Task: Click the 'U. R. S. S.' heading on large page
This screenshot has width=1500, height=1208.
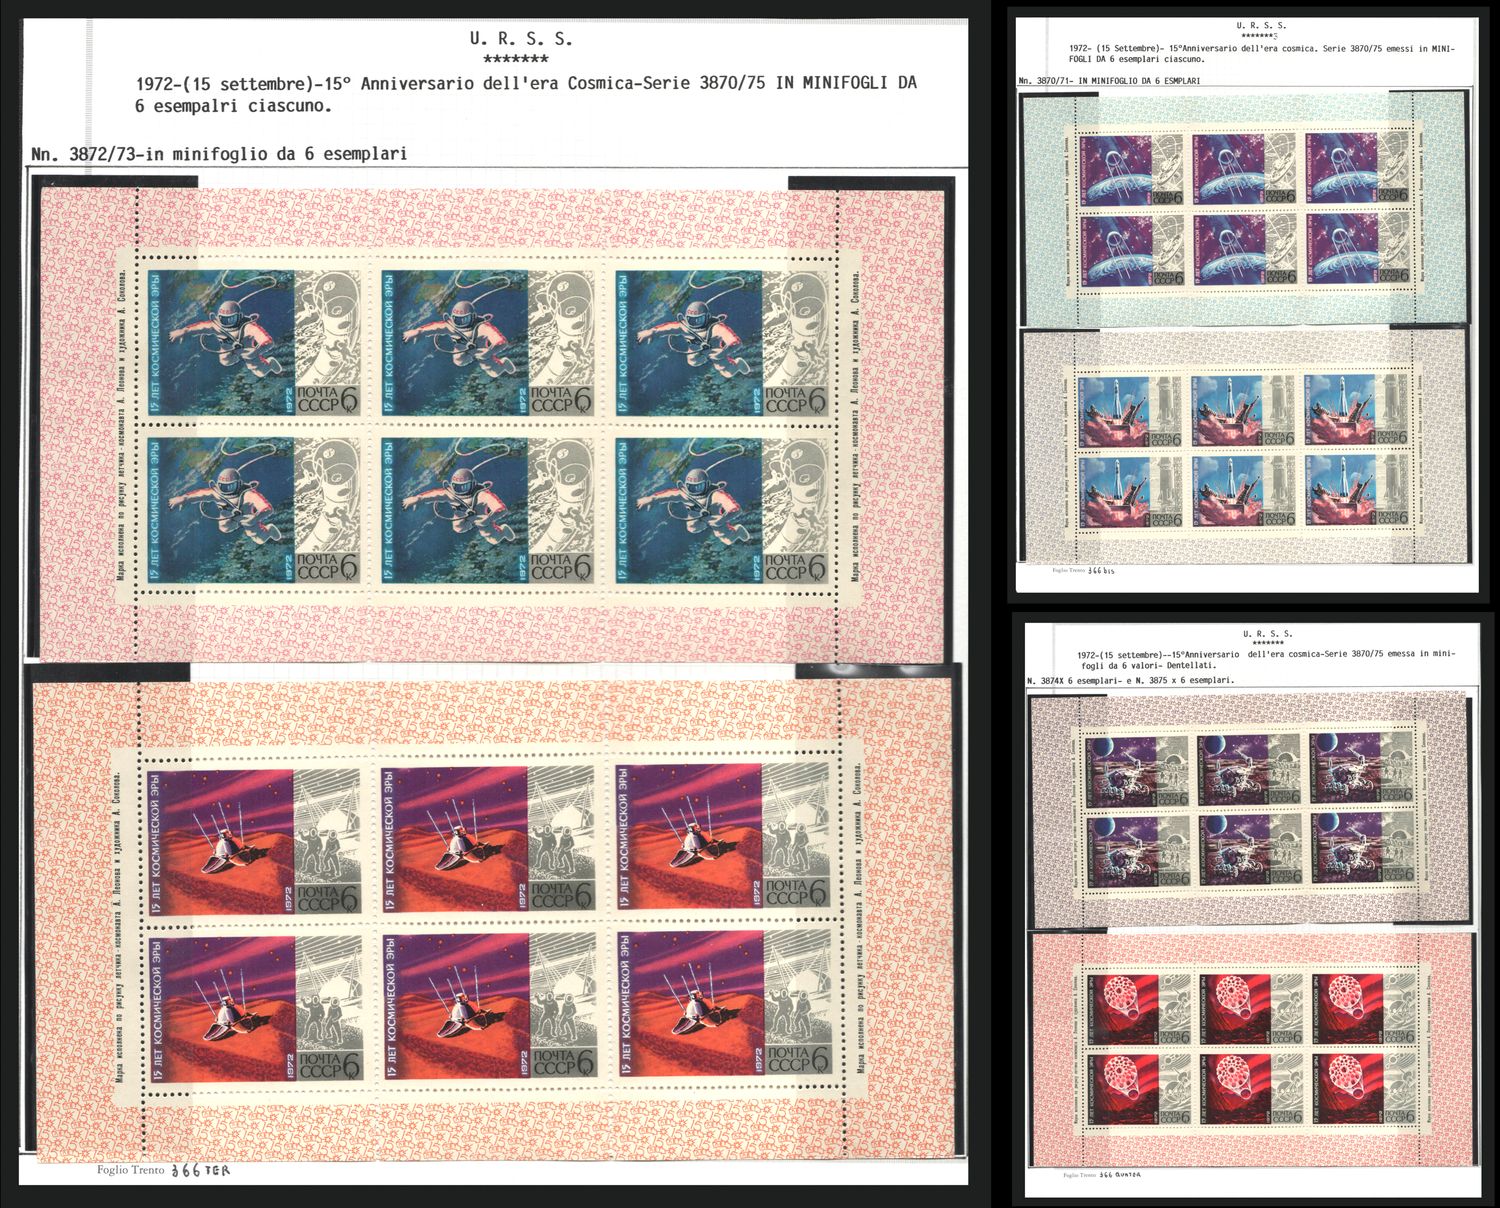Action: (520, 40)
